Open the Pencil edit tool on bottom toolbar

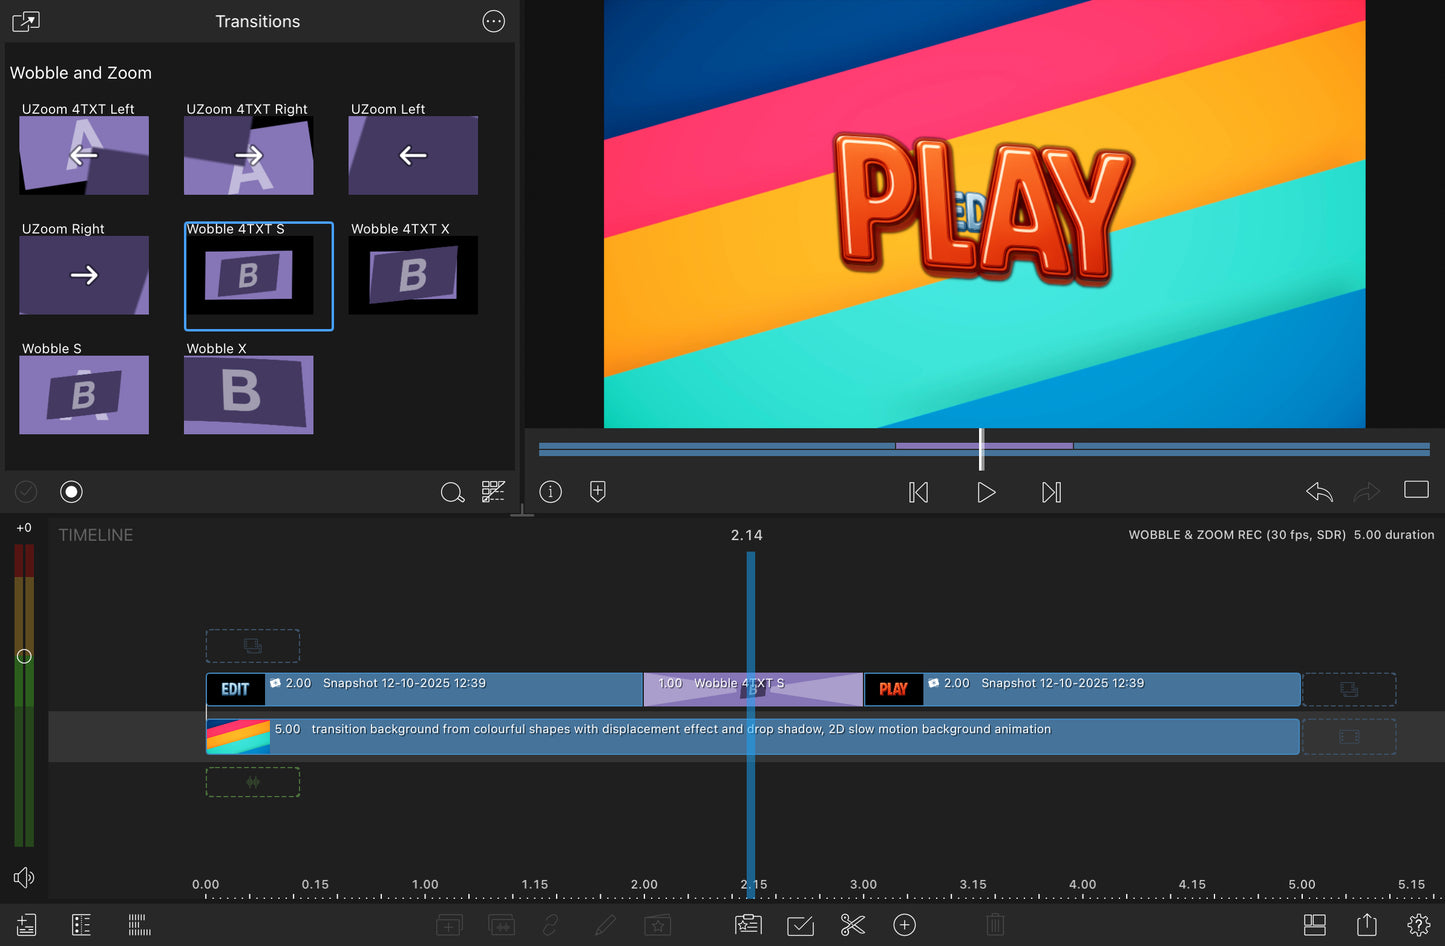pos(605,925)
